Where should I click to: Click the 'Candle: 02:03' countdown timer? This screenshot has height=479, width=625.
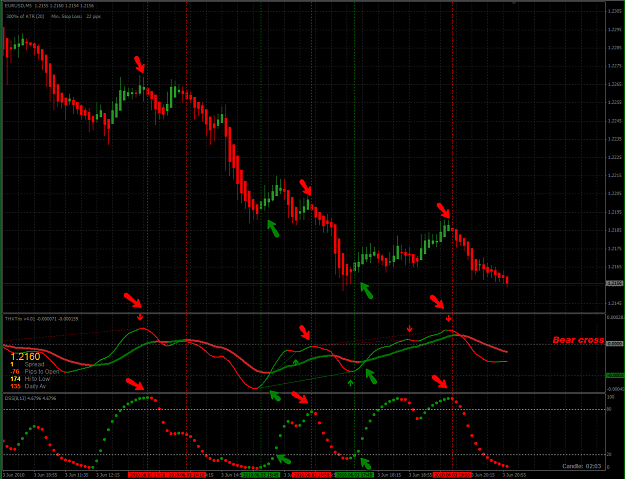pos(582,466)
